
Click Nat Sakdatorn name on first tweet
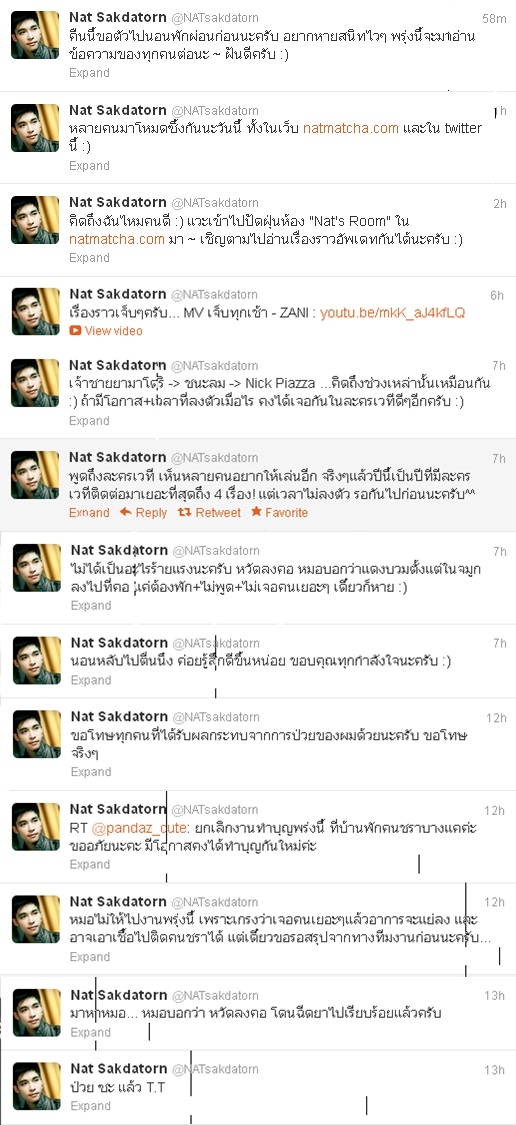click(x=117, y=17)
